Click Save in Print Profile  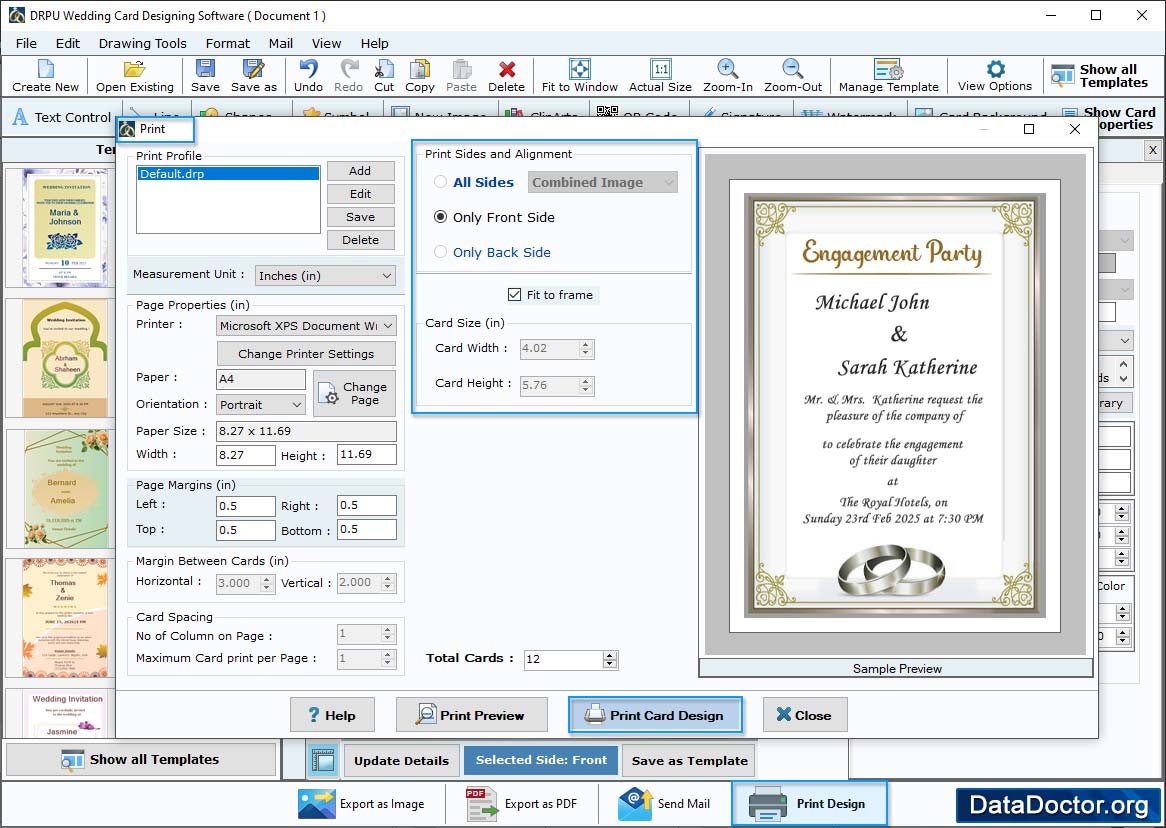361,217
